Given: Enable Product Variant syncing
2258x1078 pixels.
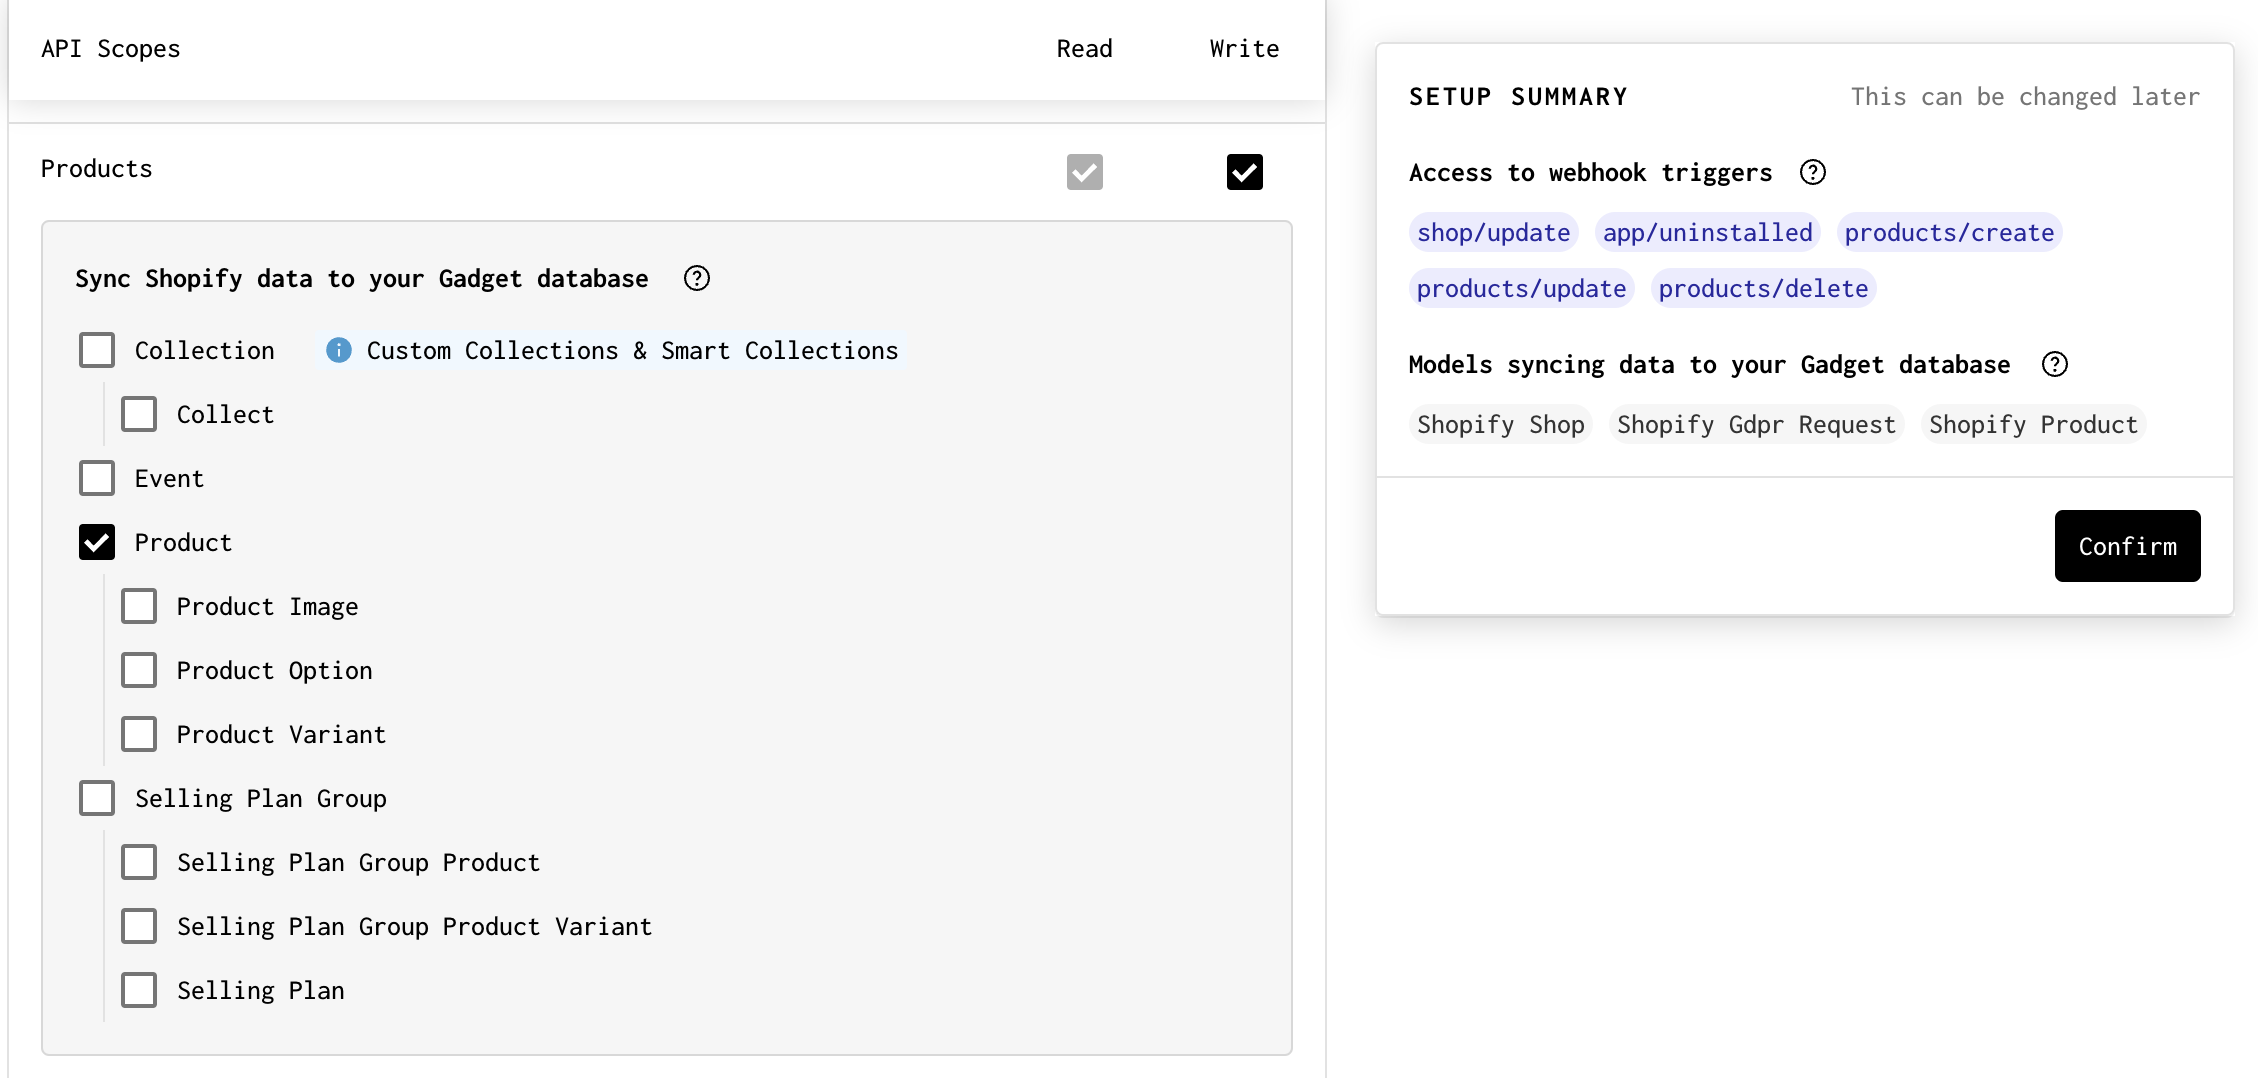Looking at the screenshot, I should [x=139, y=734].
